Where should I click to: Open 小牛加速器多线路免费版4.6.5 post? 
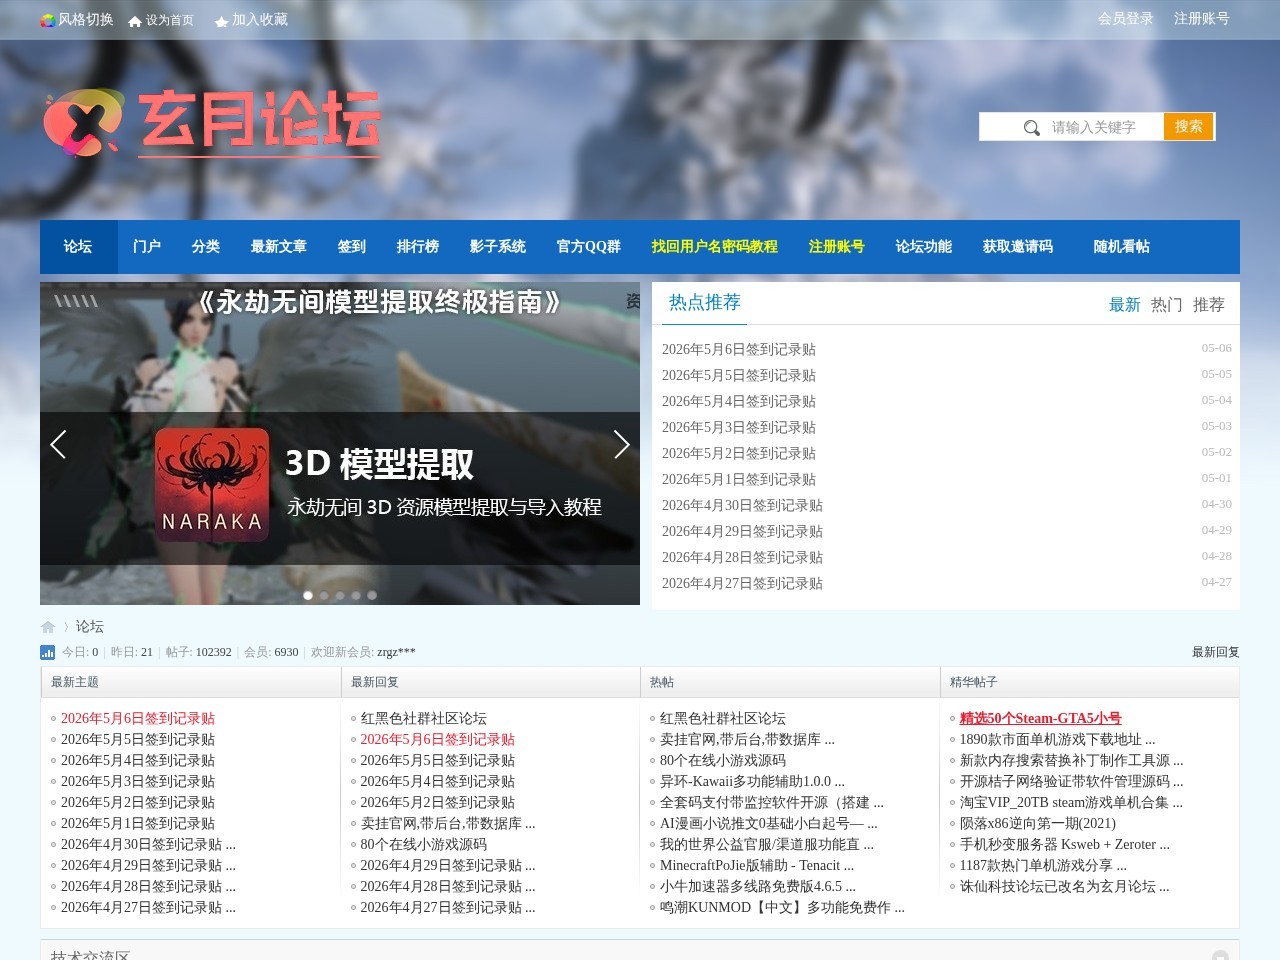[x=758, y=886]
